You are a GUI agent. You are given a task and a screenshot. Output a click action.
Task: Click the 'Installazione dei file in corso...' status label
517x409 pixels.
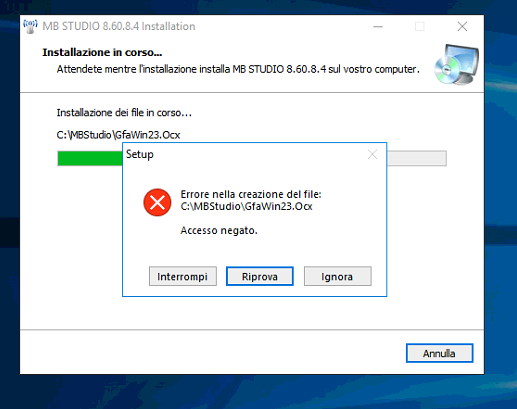pos(124,113)
